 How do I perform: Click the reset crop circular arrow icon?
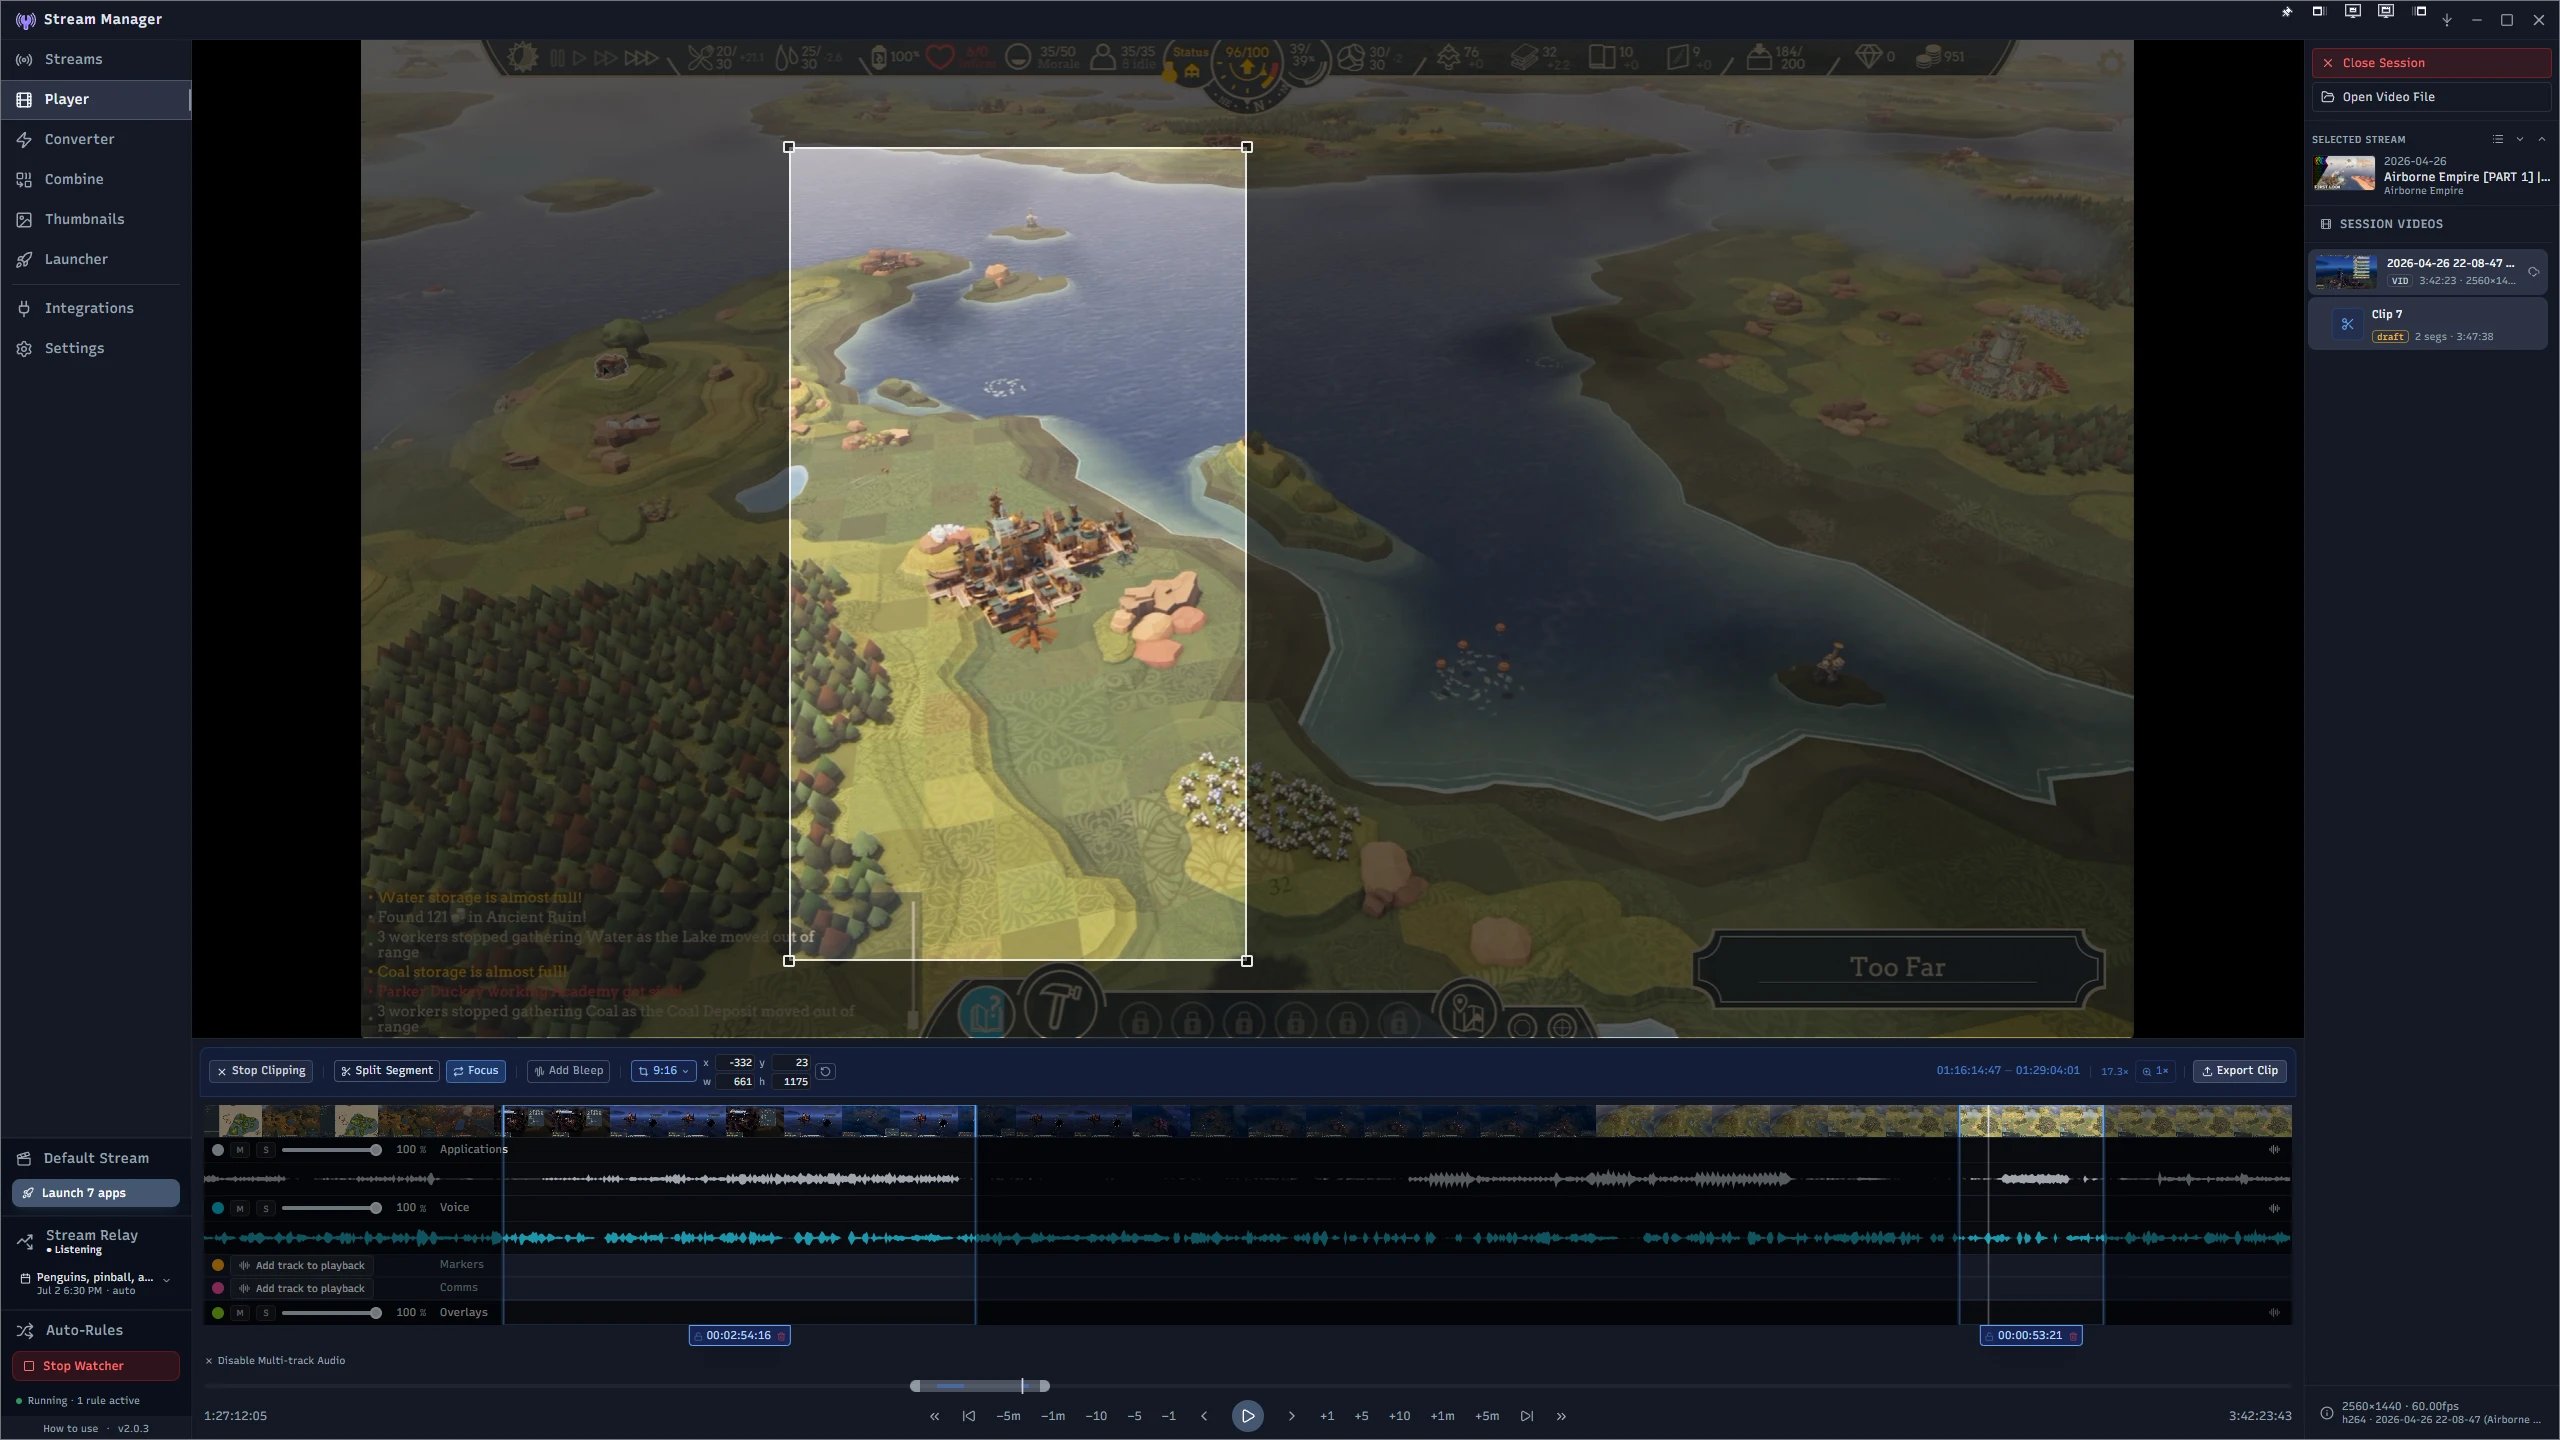click(x=825, y=1071)
